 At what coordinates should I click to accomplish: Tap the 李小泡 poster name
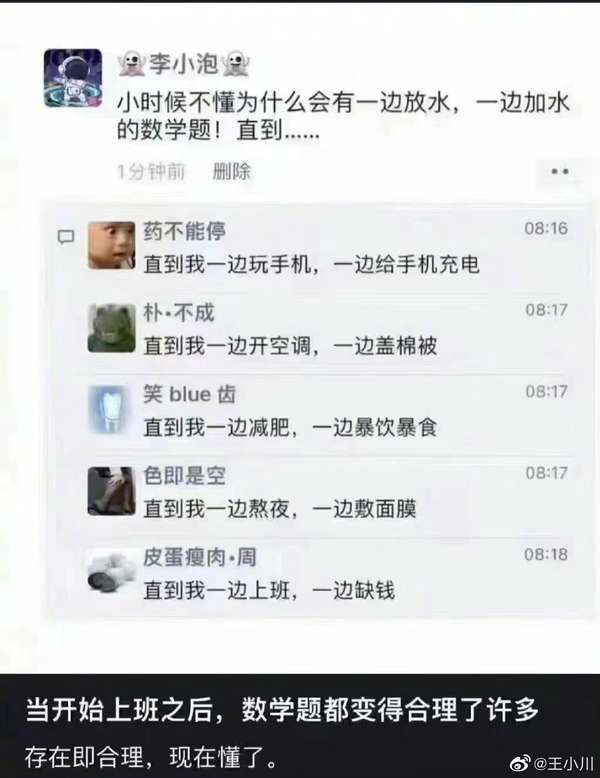click(184, 64)
